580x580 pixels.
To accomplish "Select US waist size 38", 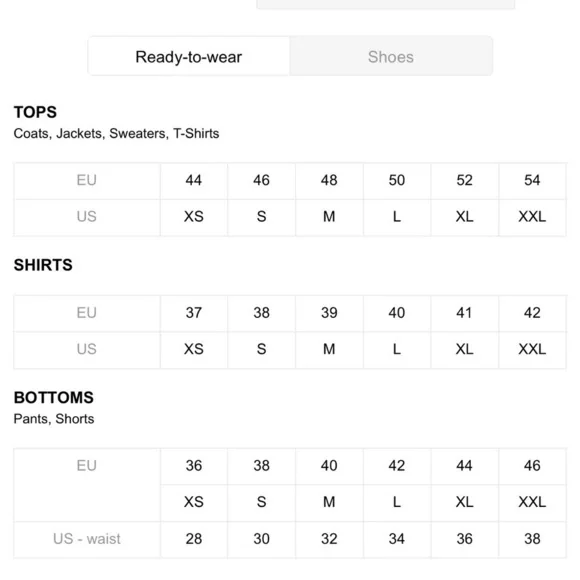I will pyautogui.click(x=532, y=539).
